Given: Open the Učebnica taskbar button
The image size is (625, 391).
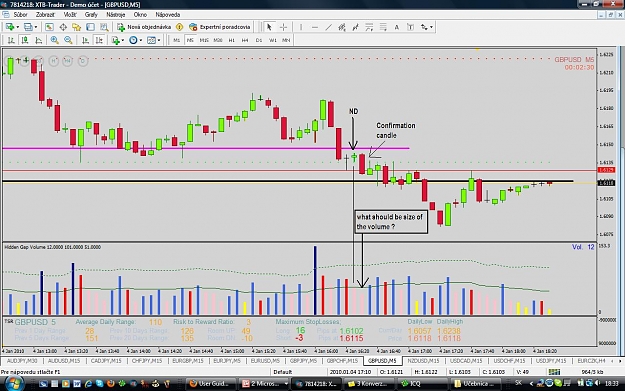Looking at the screenshot, I should (476, 384).
